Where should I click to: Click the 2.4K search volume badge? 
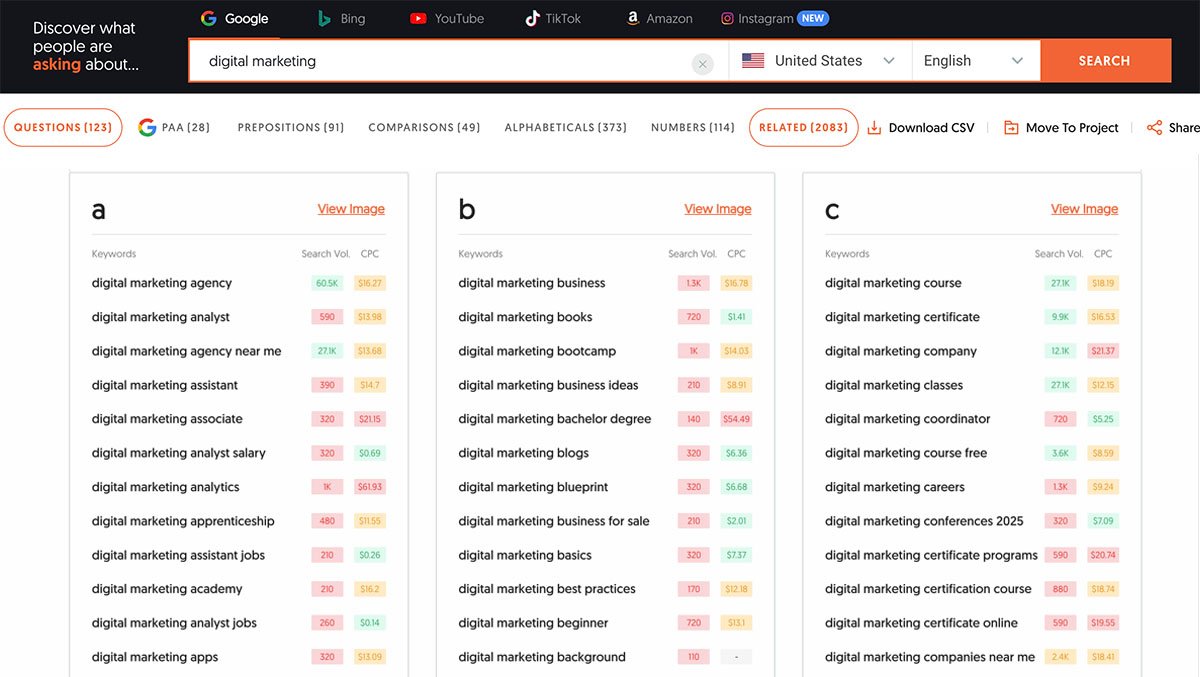click(x=1061, y=657)
